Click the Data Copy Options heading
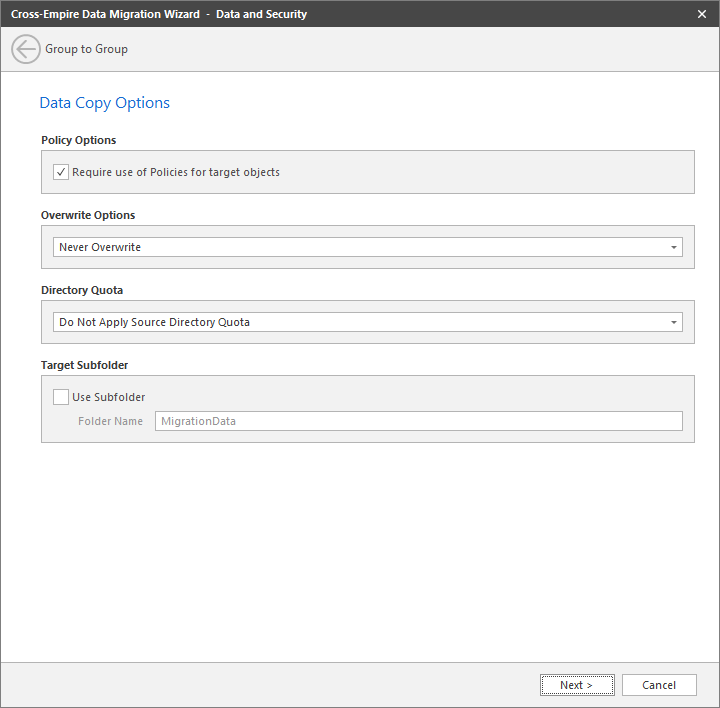This screenshot has width=720, height=708. pos(104,103)
